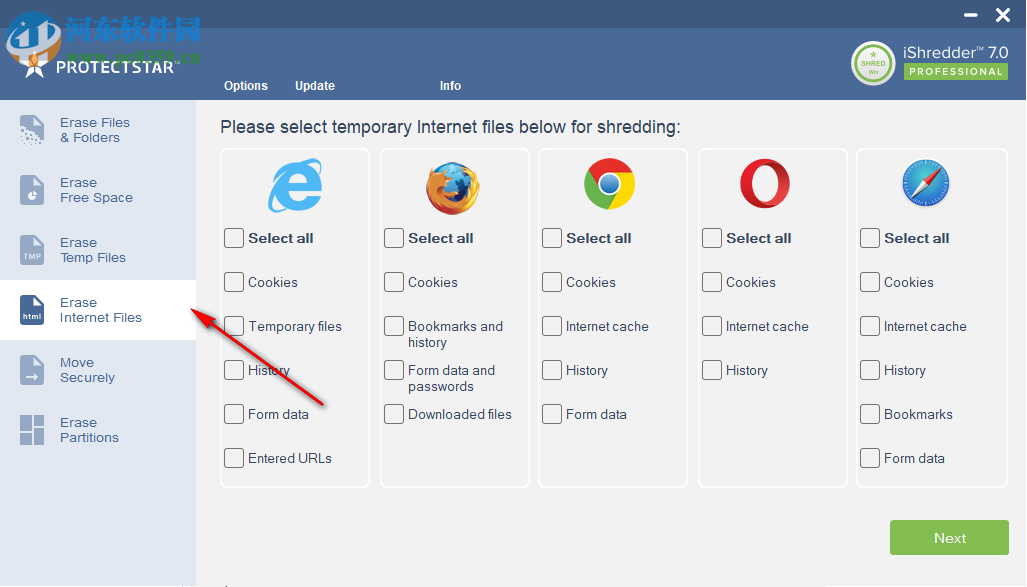Switch to Move Securely tab
This screenshot has width=1027, height=587.
click(87, 370)
